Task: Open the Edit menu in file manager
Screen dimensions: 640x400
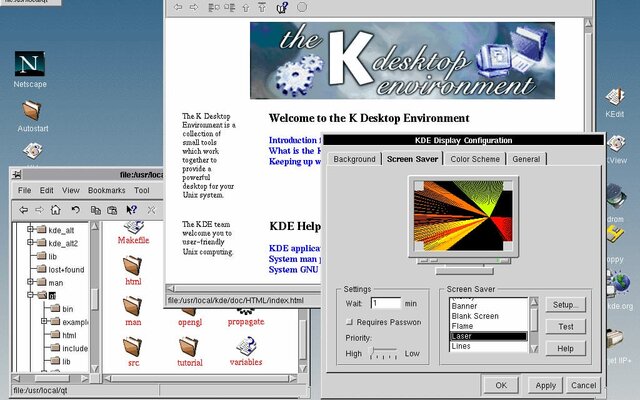Action: pyautogui.click(x=47, y=190)
